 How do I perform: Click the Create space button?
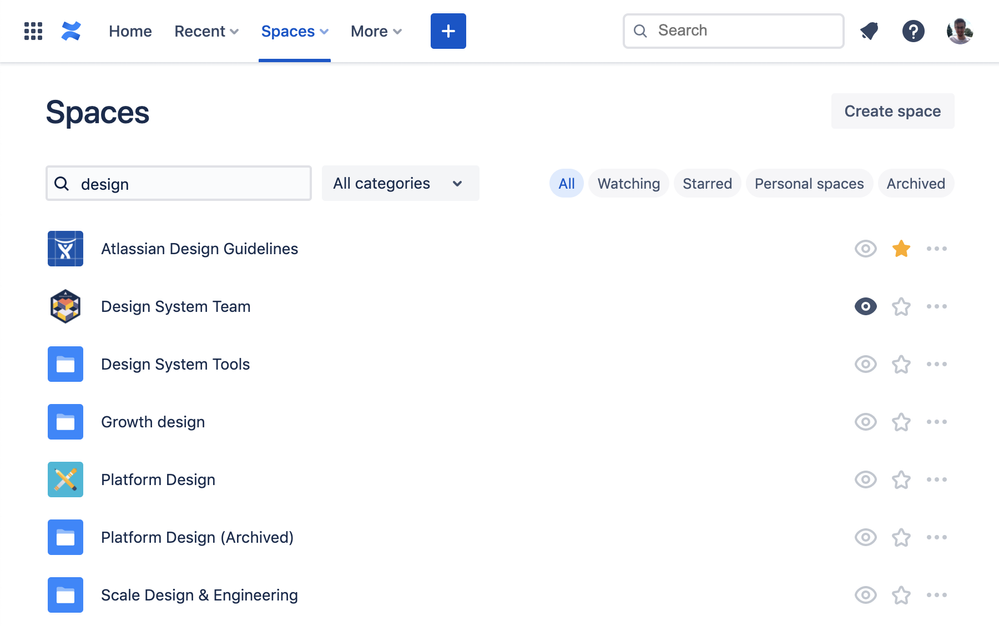[x=891, y=111]
